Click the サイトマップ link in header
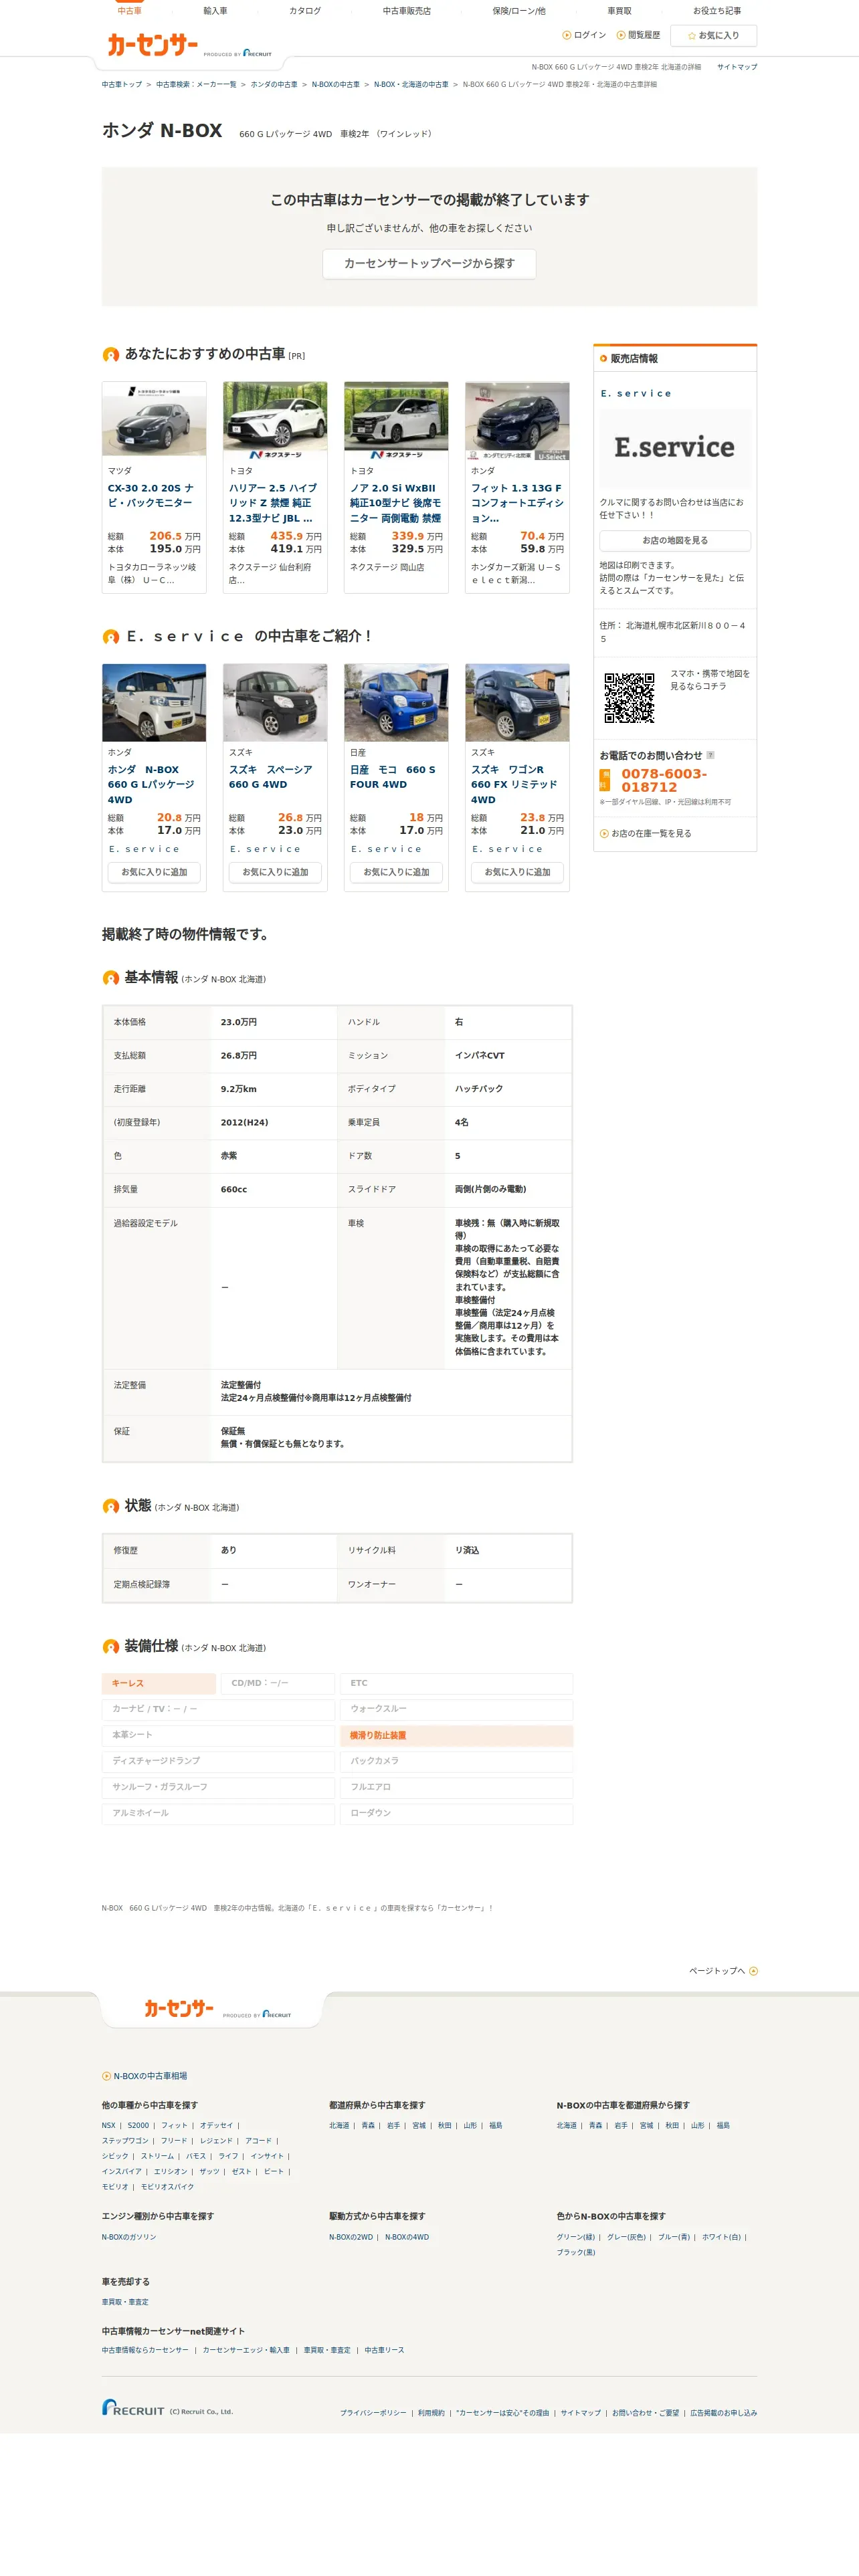 click(737, 67)
